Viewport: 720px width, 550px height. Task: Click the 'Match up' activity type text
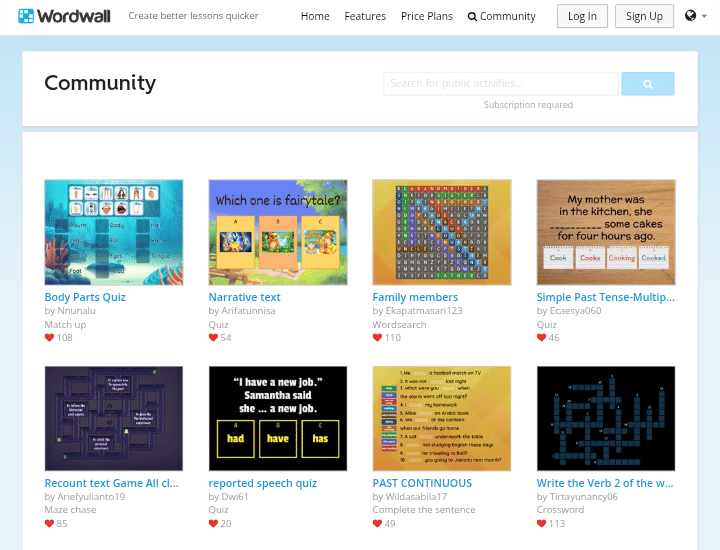pyautogui.click(x=65, y=325)
